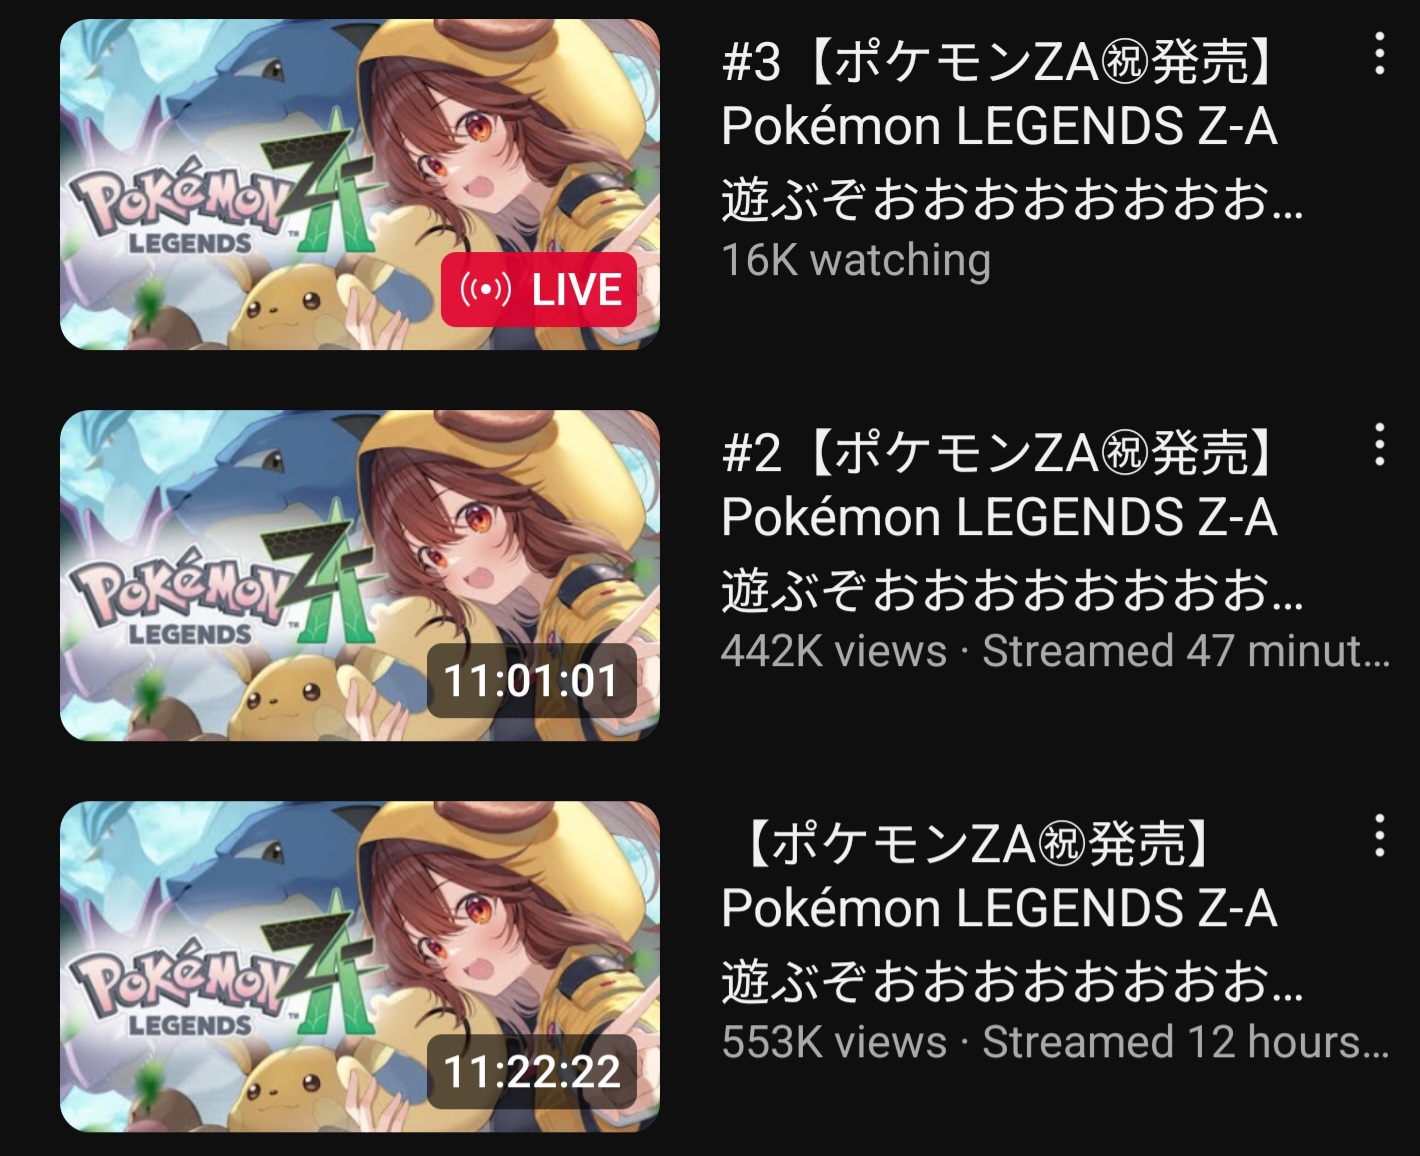
Task: Click the 11:01:01 duration badge
Action: 531,681
